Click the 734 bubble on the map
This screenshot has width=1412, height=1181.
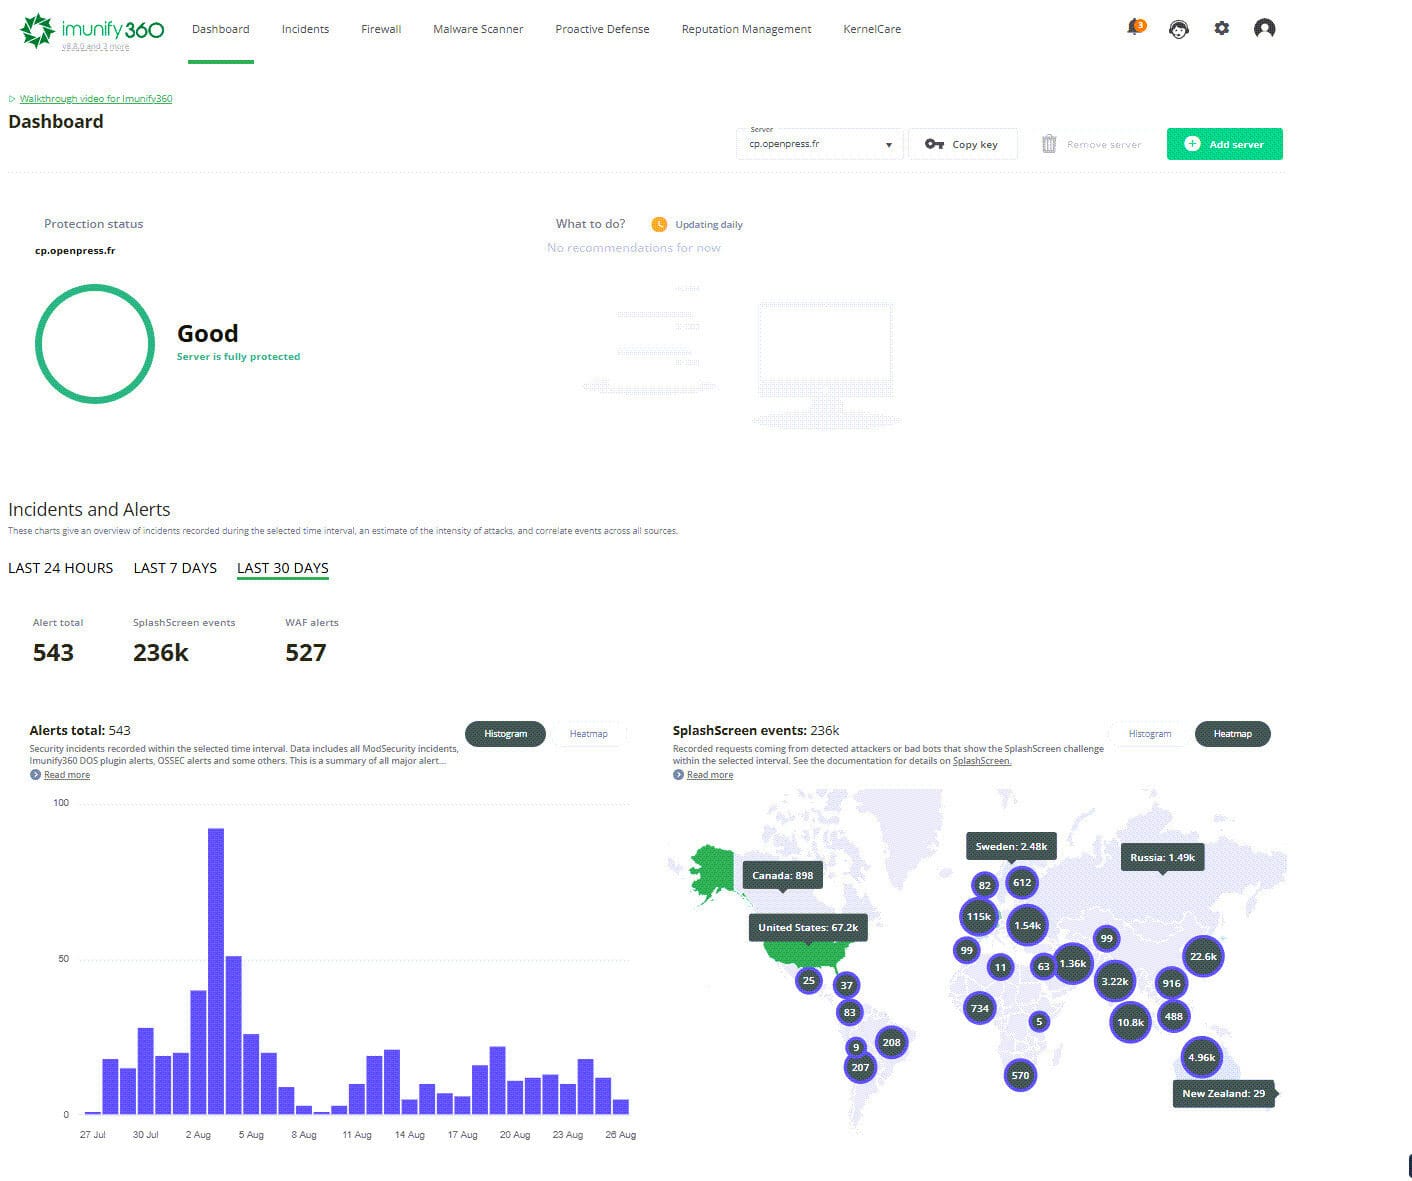tap(980, 1008)
